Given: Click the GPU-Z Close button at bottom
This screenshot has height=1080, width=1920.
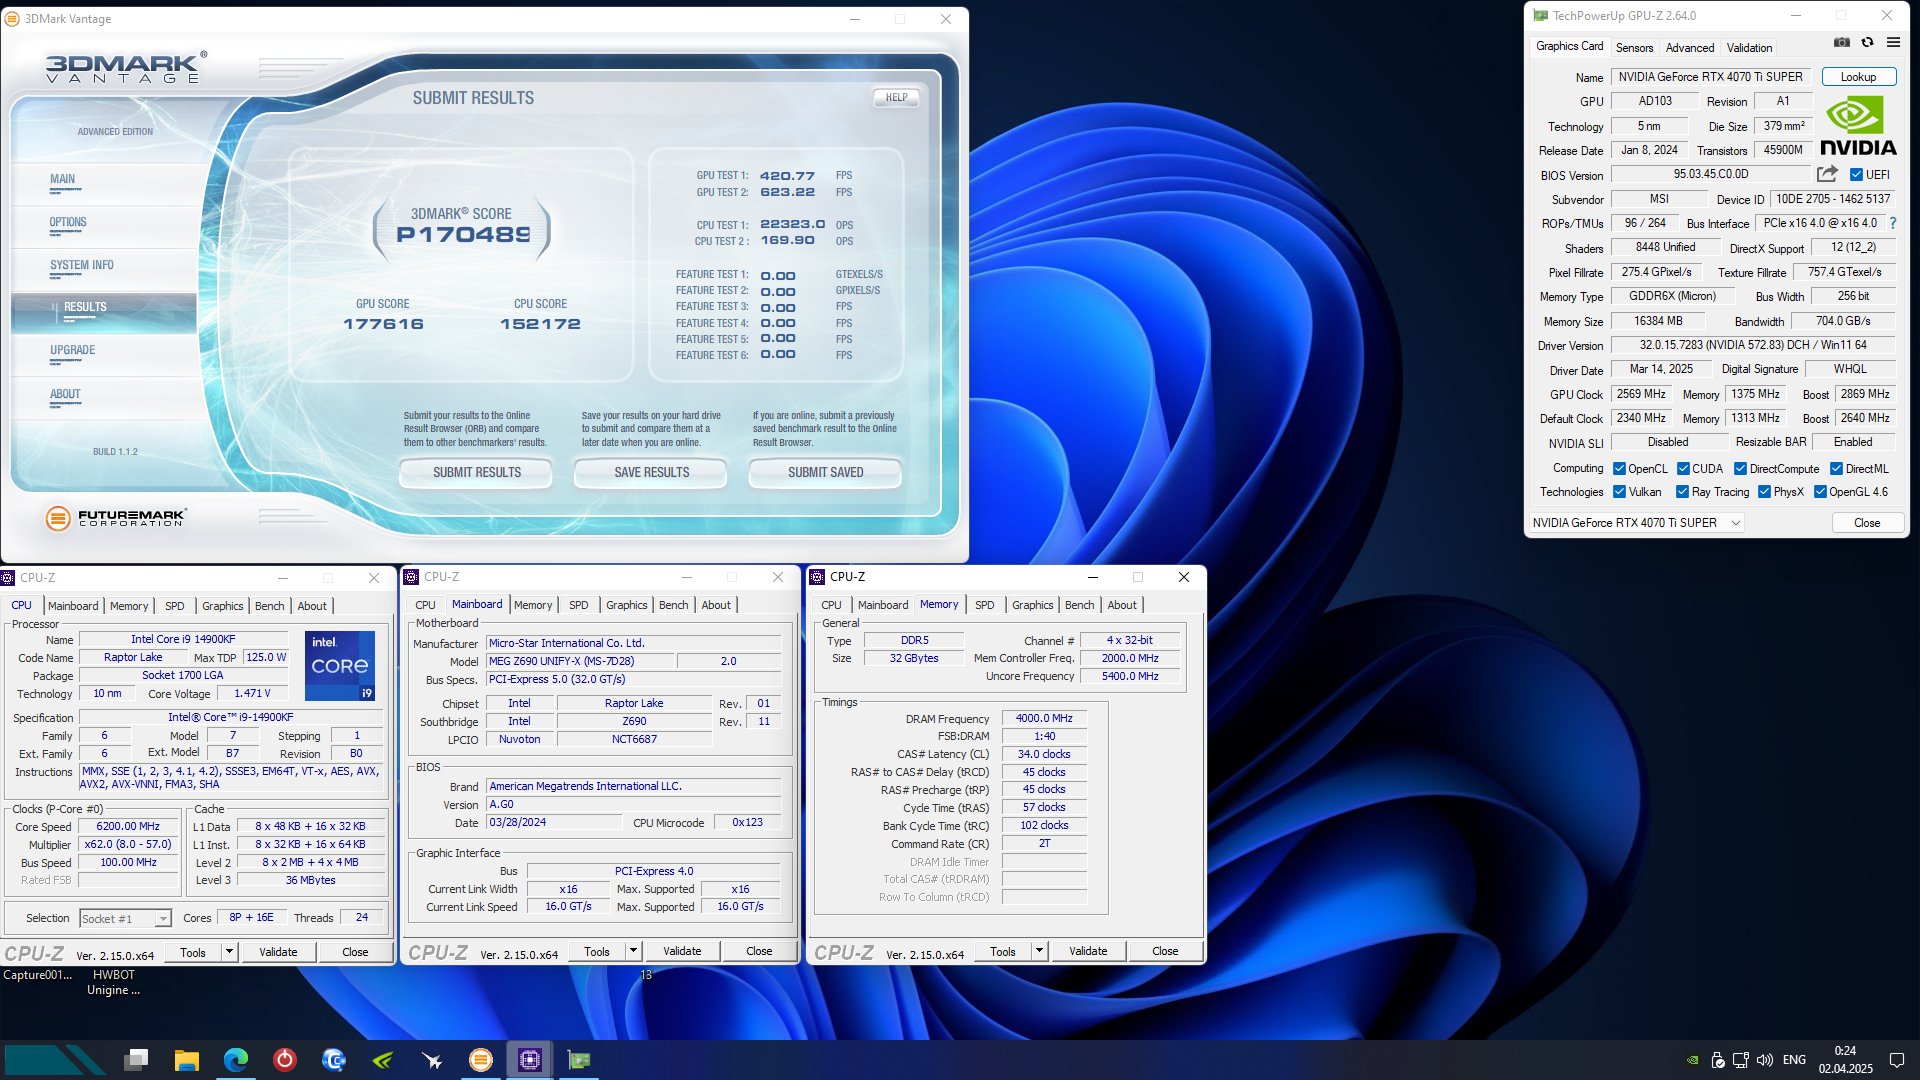Looking at the screenshot, I should 1866,523.
